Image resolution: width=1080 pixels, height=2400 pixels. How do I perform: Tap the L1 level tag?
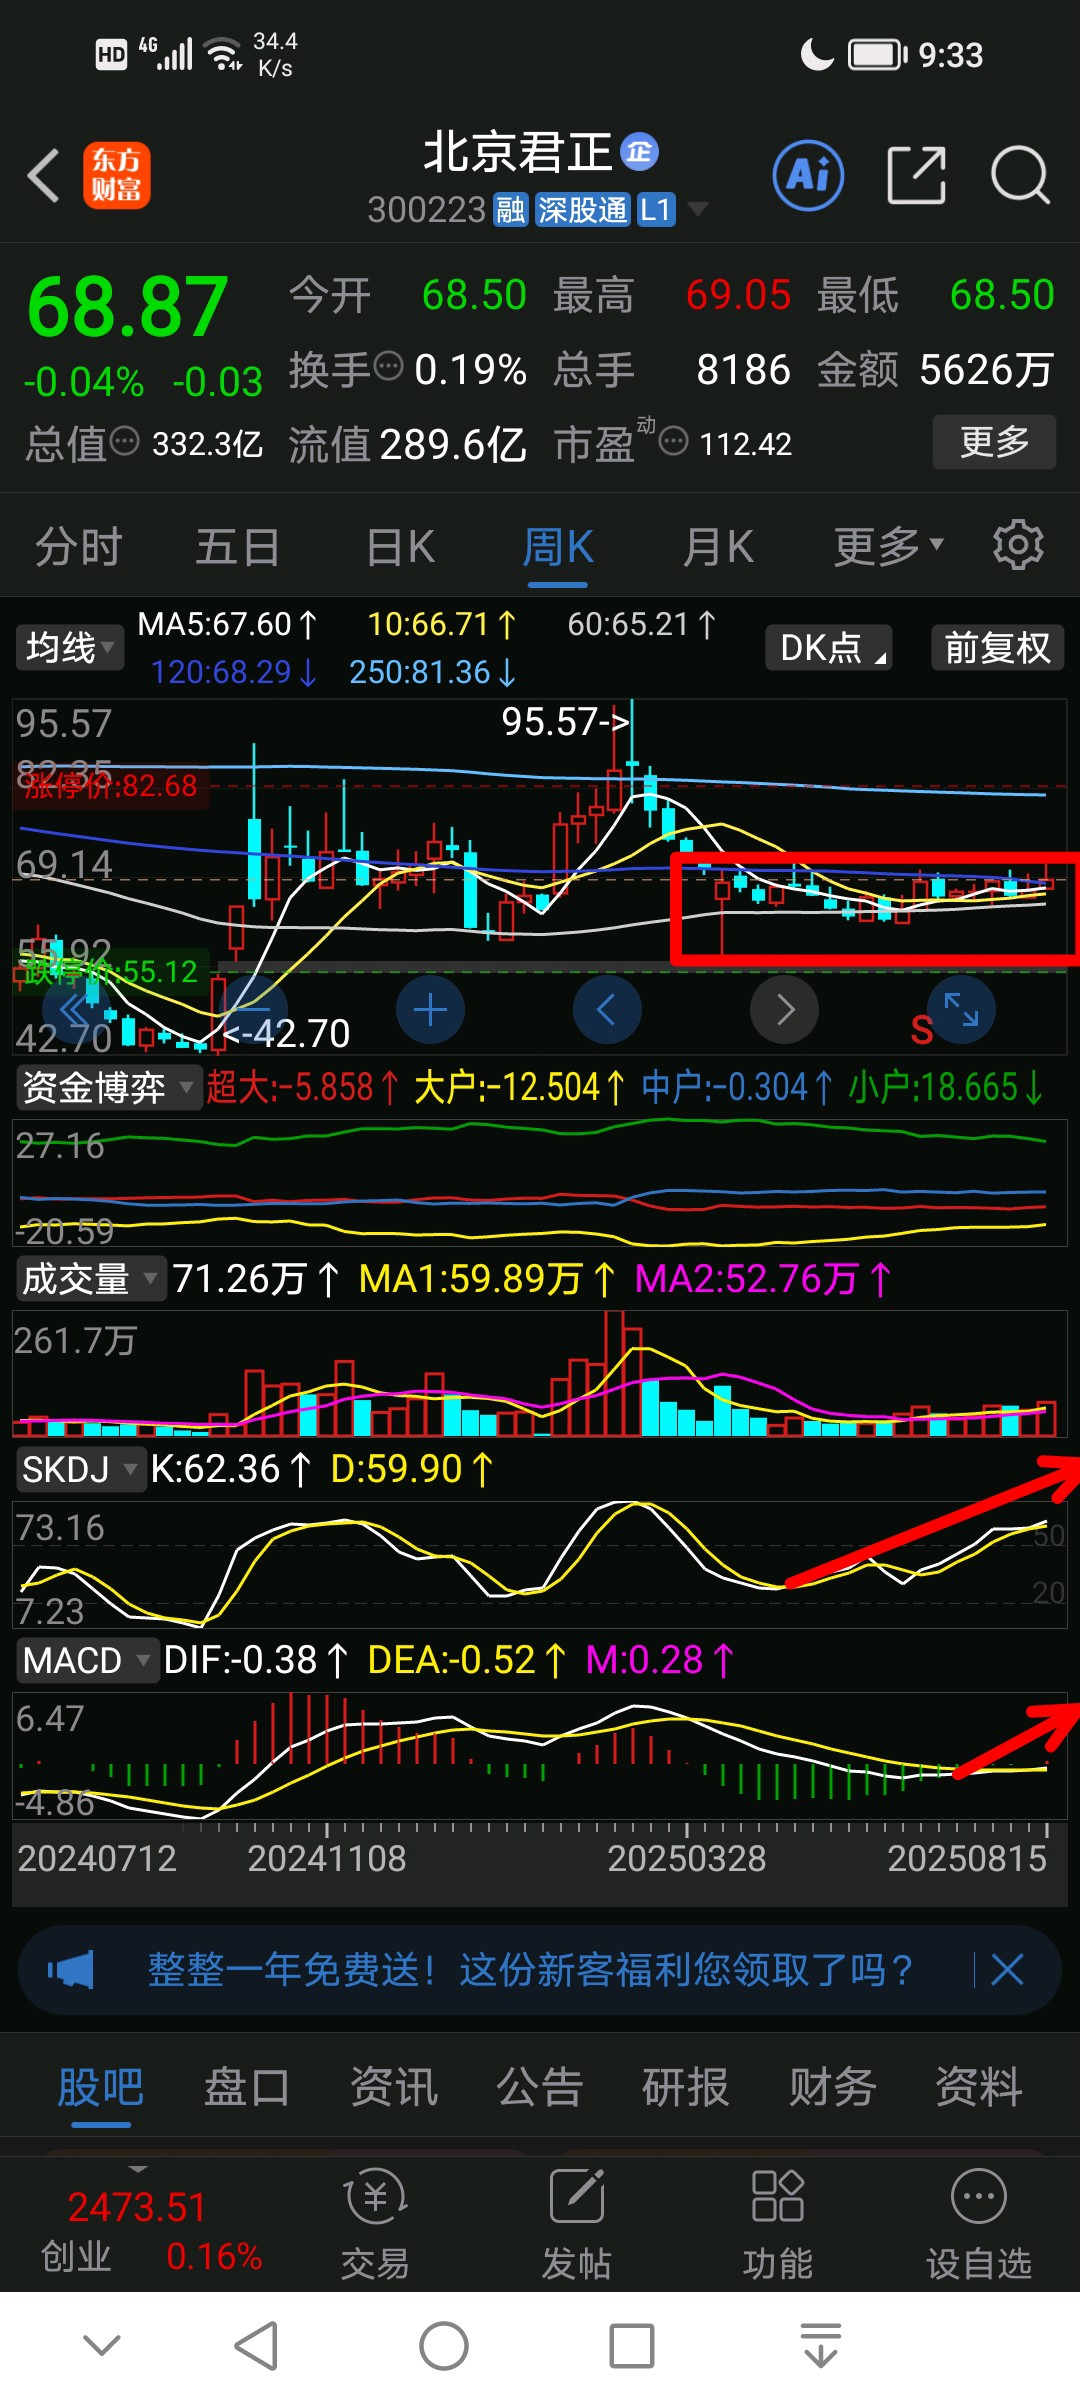click(656, 210)
